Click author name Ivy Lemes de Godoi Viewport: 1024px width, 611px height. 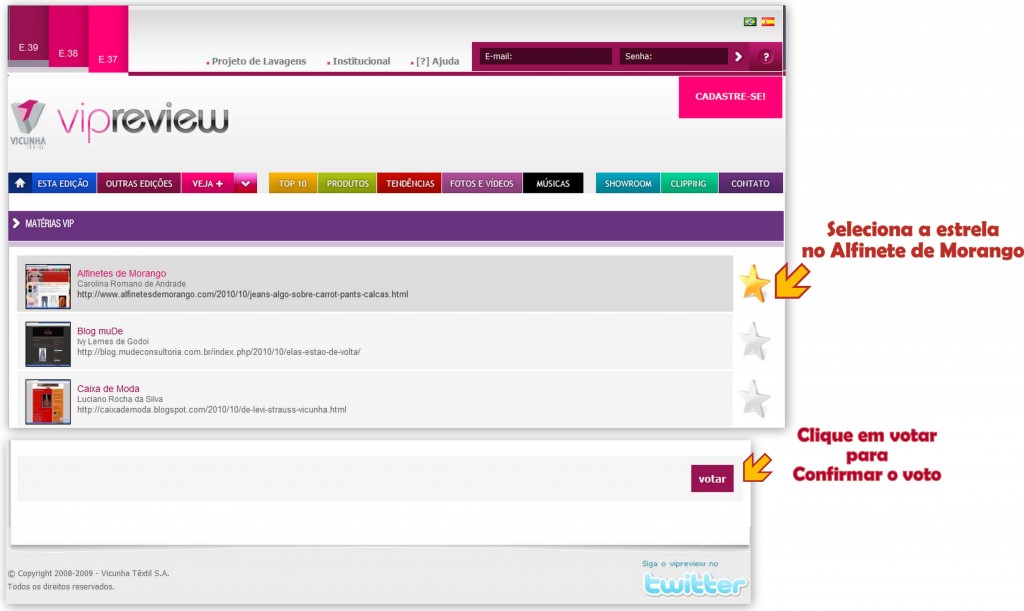pyautogui.click(x=113, y=341)
